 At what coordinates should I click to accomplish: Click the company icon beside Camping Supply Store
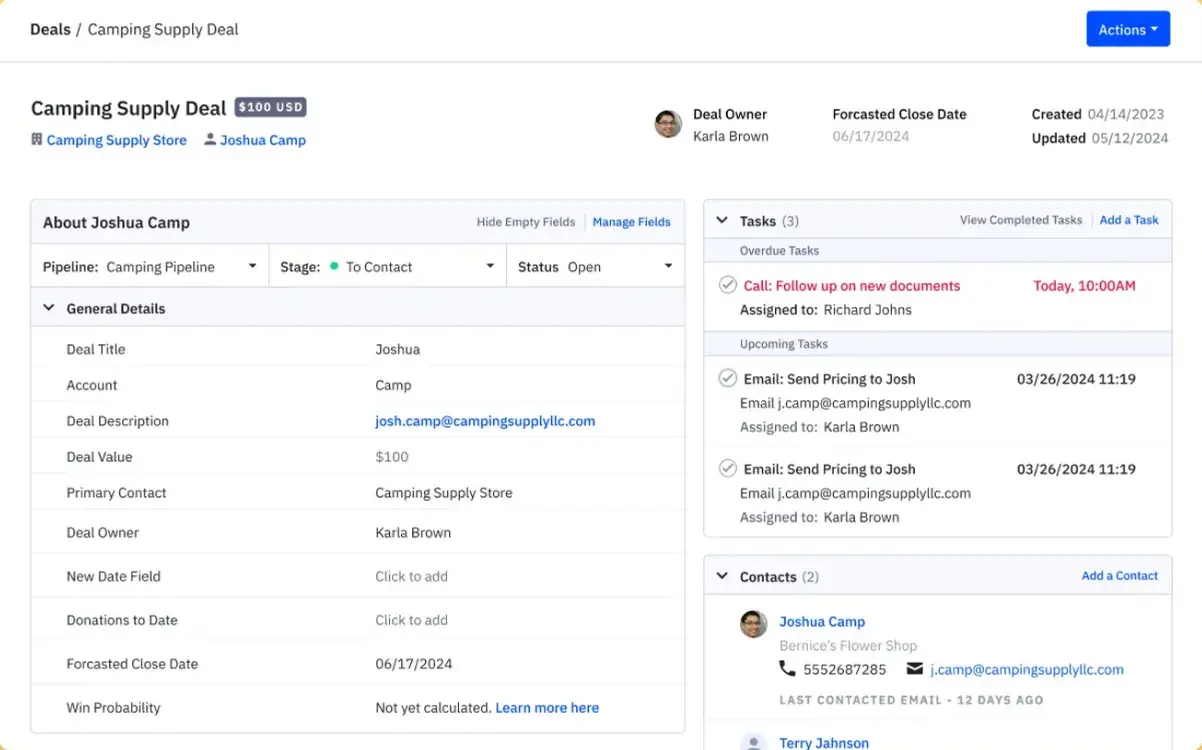pyautogui.click(x=36, y=140)
